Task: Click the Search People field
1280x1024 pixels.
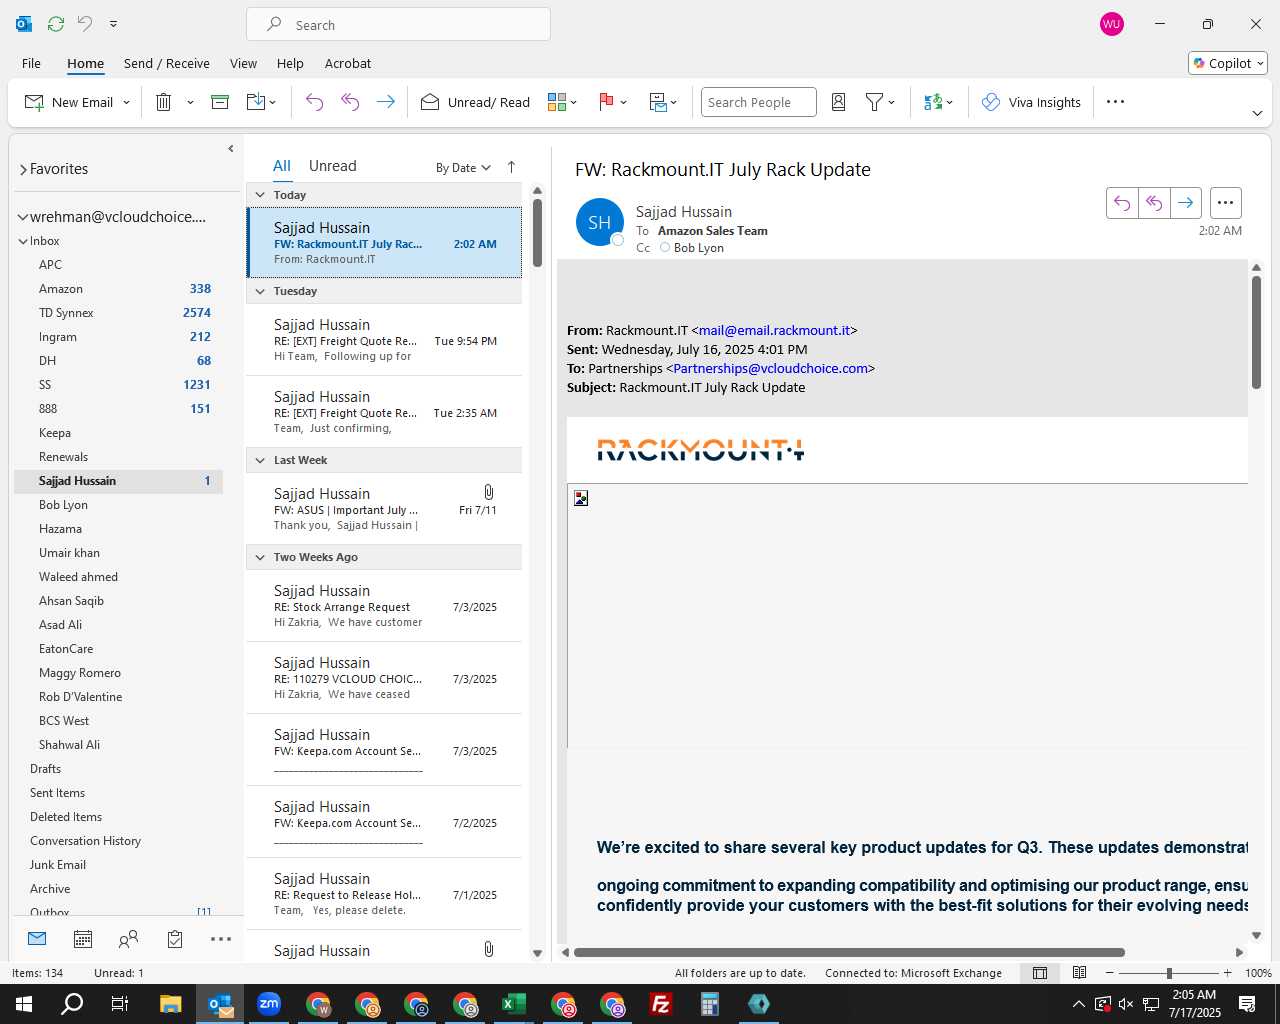Action: pos(758,102)
